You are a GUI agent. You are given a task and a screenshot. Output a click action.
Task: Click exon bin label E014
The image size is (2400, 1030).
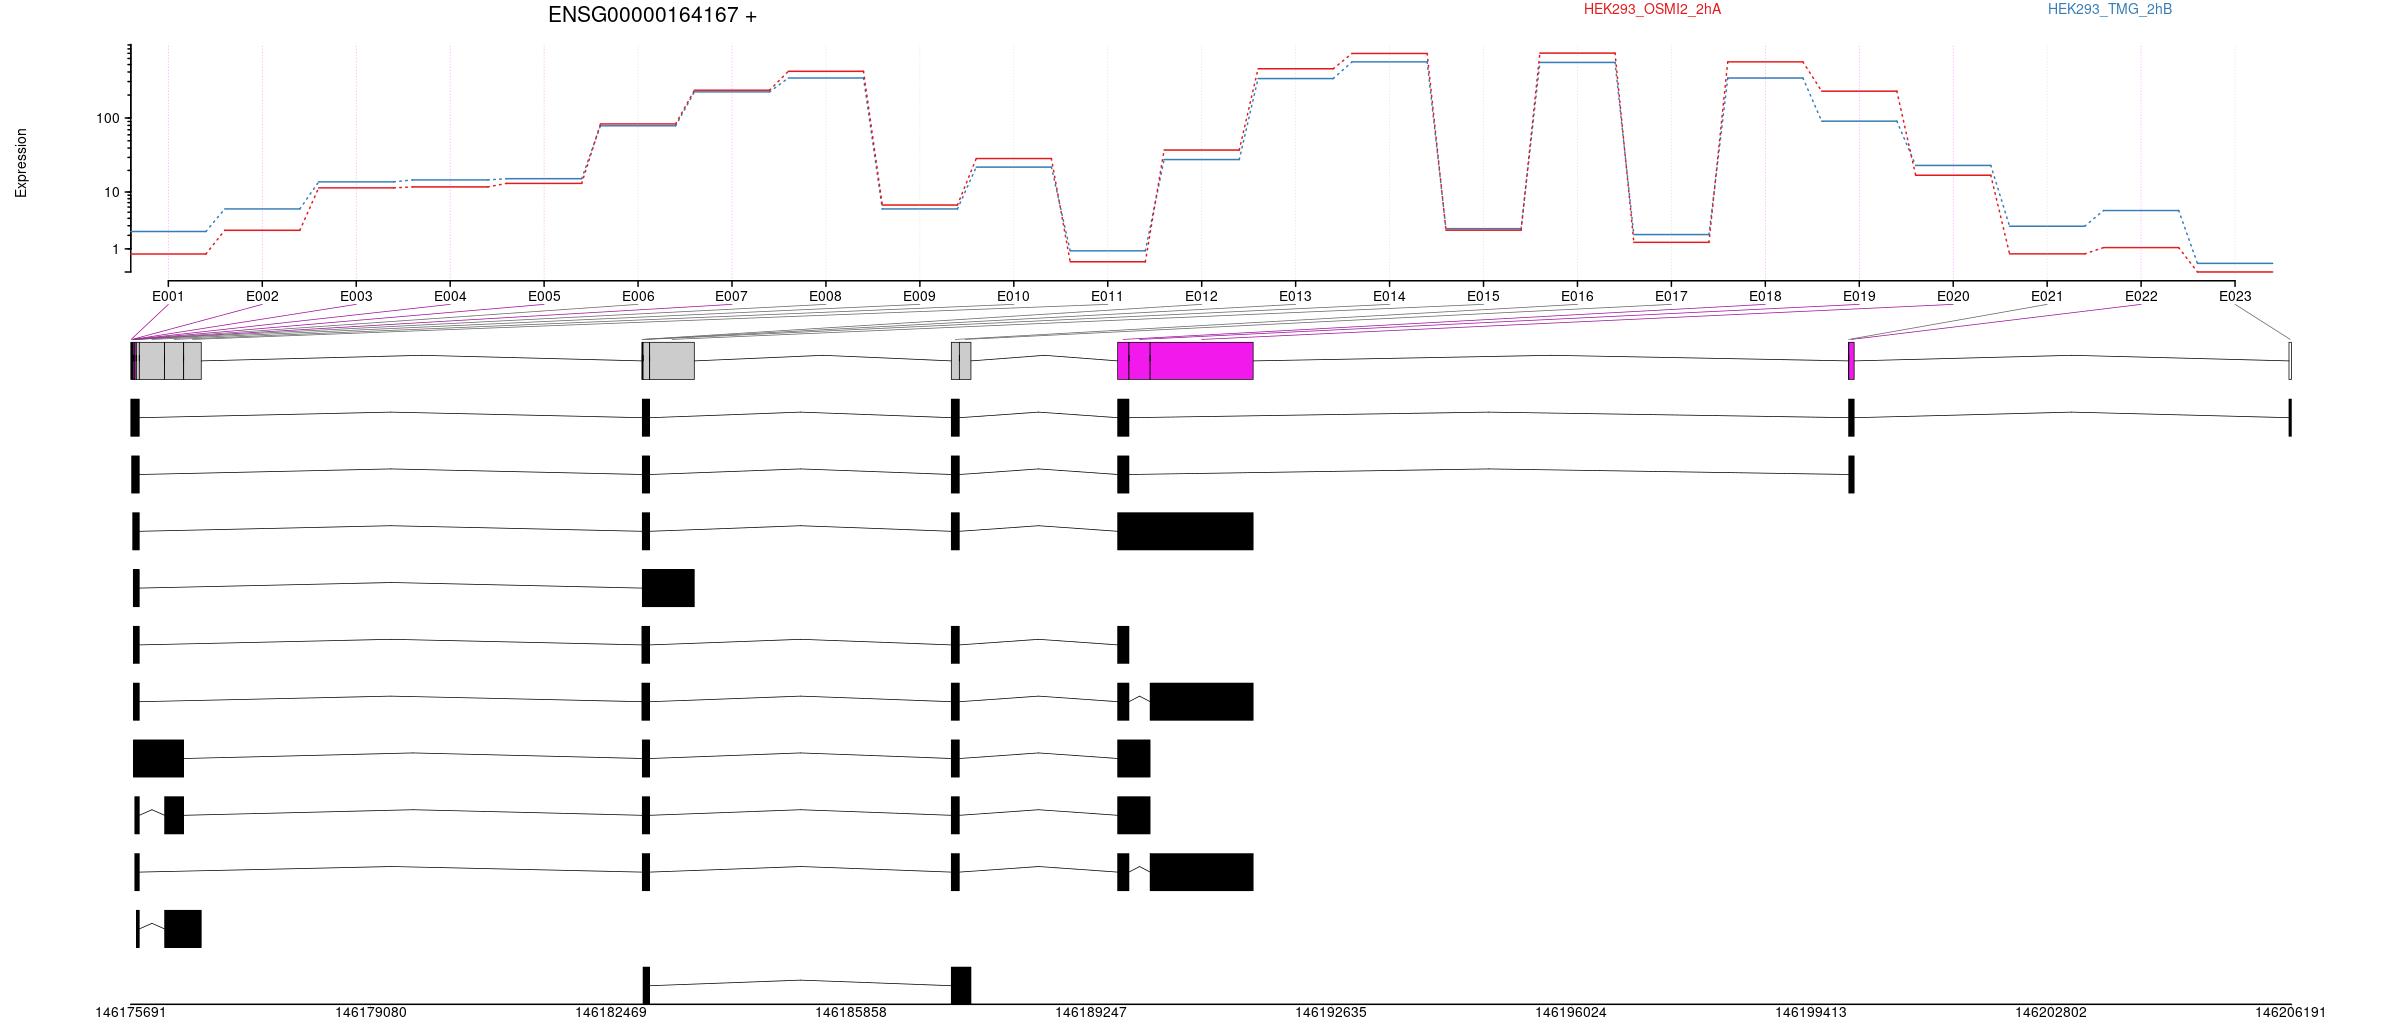click(x=1389, y=296)
